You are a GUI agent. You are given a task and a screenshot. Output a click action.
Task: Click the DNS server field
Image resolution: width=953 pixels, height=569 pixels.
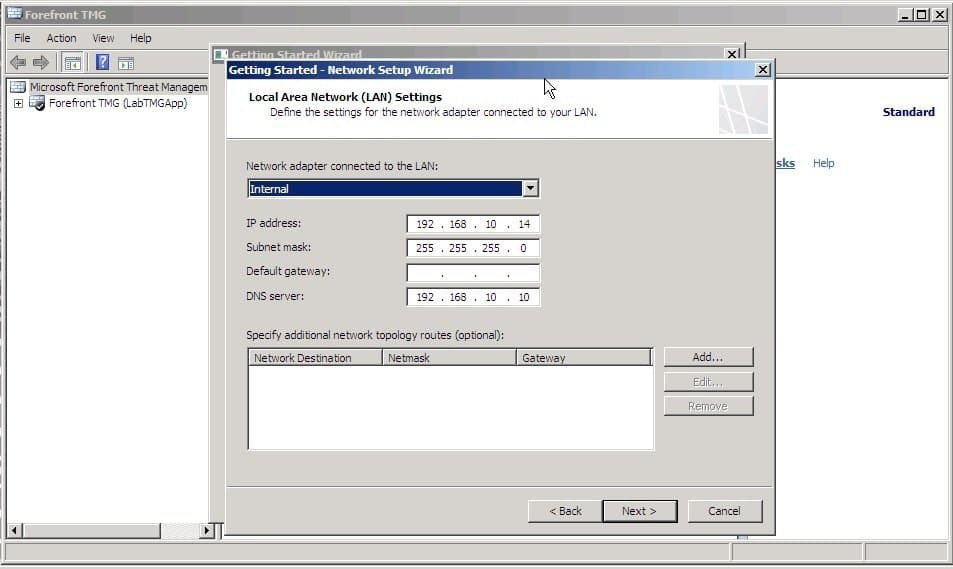coord(473,297)
